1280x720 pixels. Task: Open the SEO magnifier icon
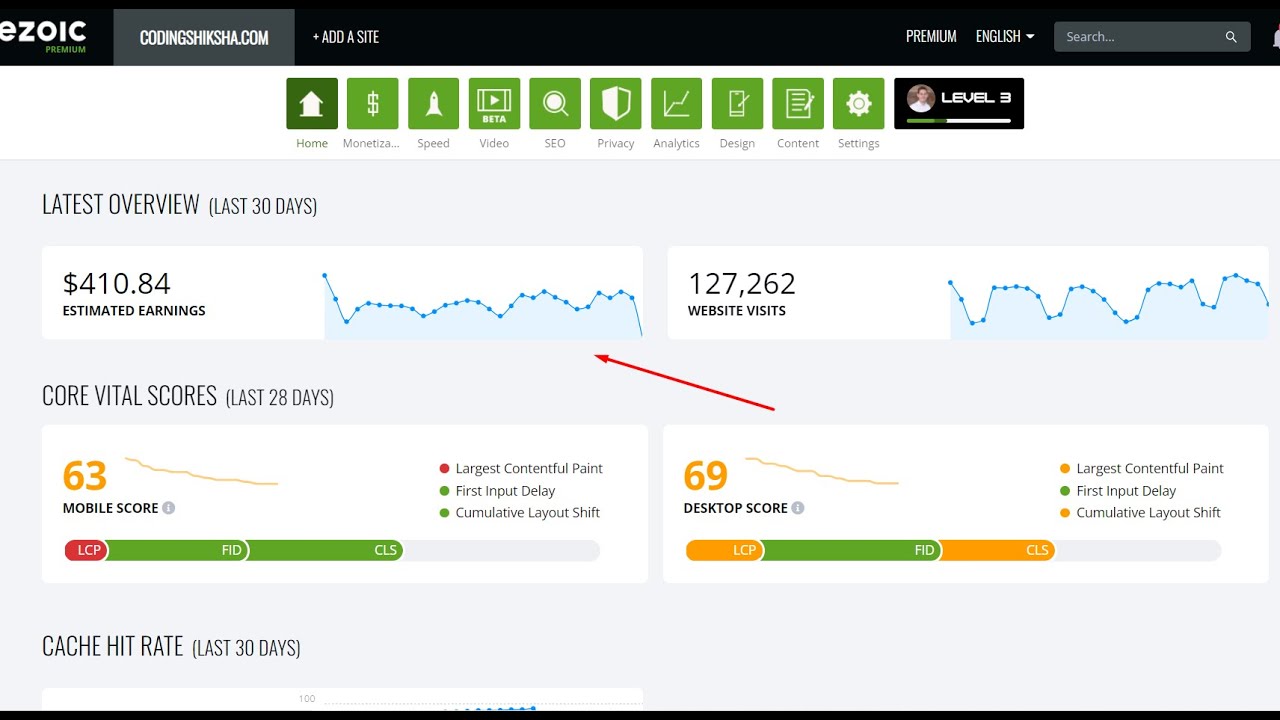(x=555, y=104)
